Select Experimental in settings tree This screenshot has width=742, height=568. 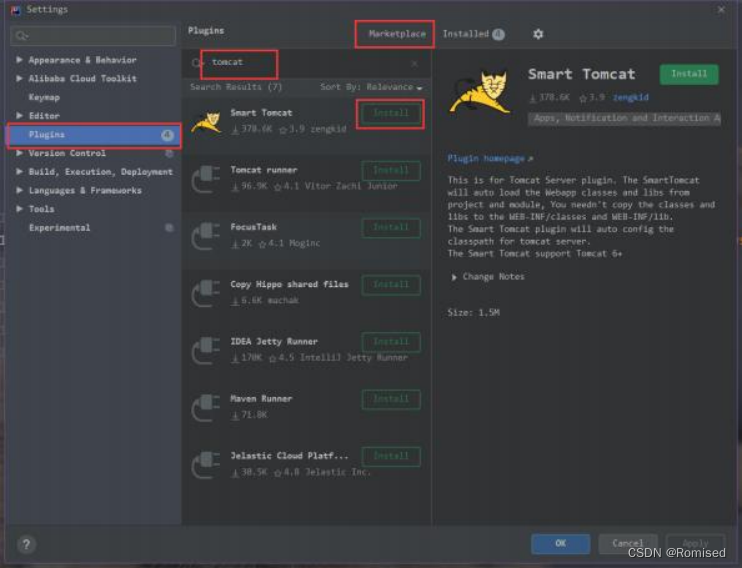tap(59, 228)
